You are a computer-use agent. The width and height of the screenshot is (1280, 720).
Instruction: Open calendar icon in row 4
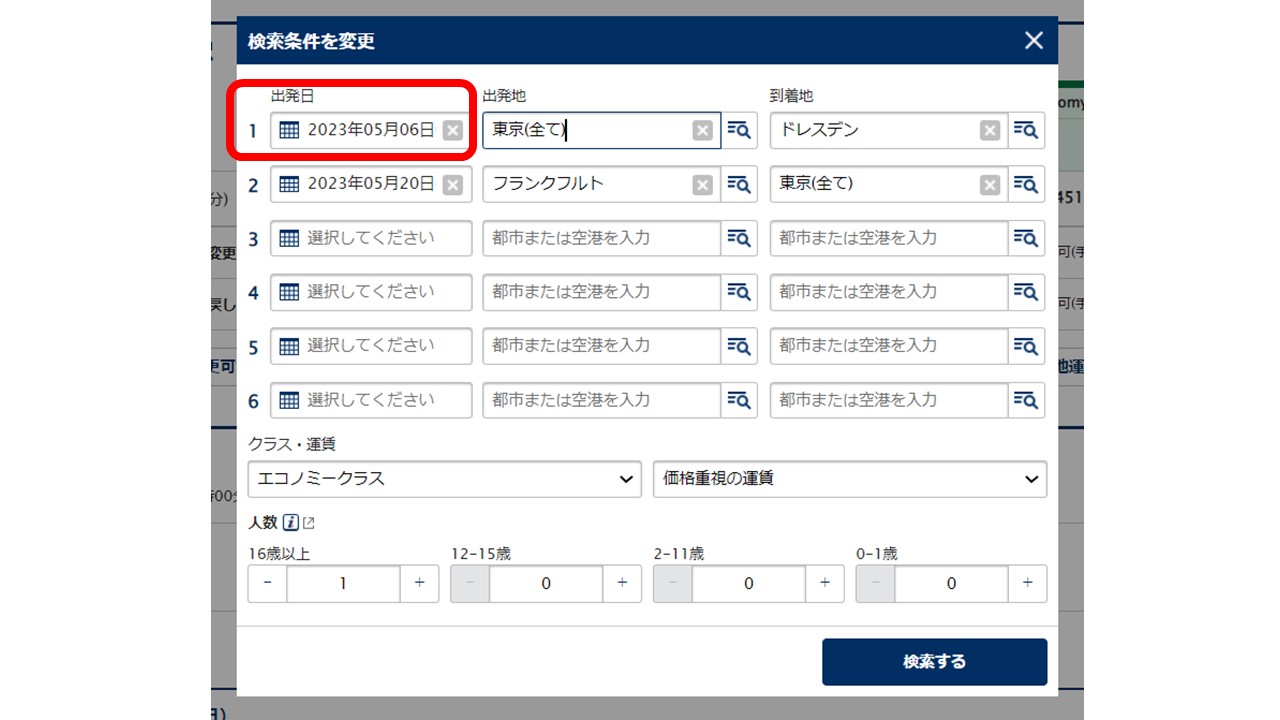[x=289, y=292]
